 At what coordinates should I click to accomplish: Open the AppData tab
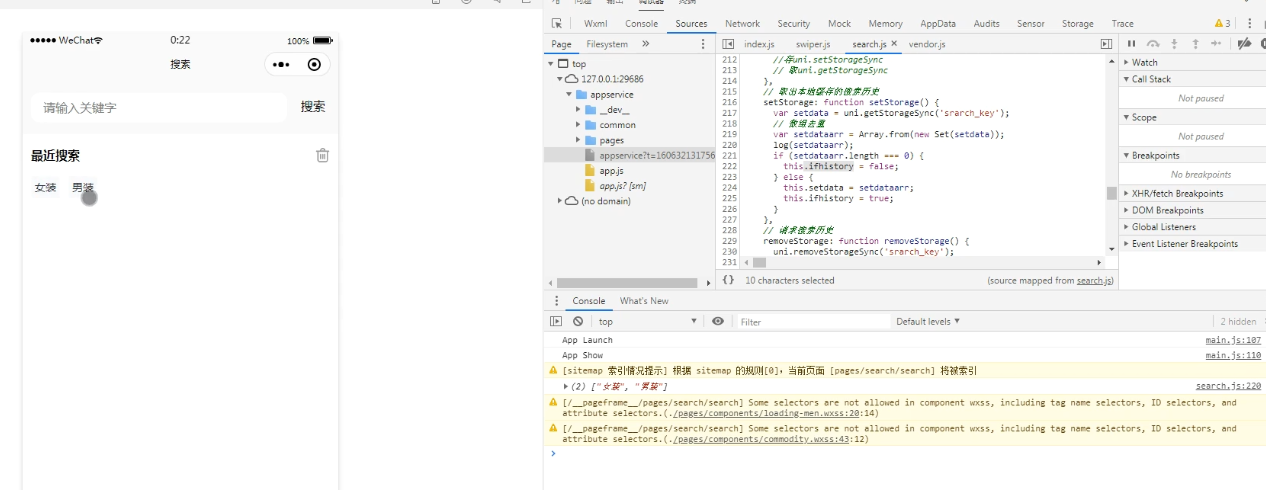[938, 23]
